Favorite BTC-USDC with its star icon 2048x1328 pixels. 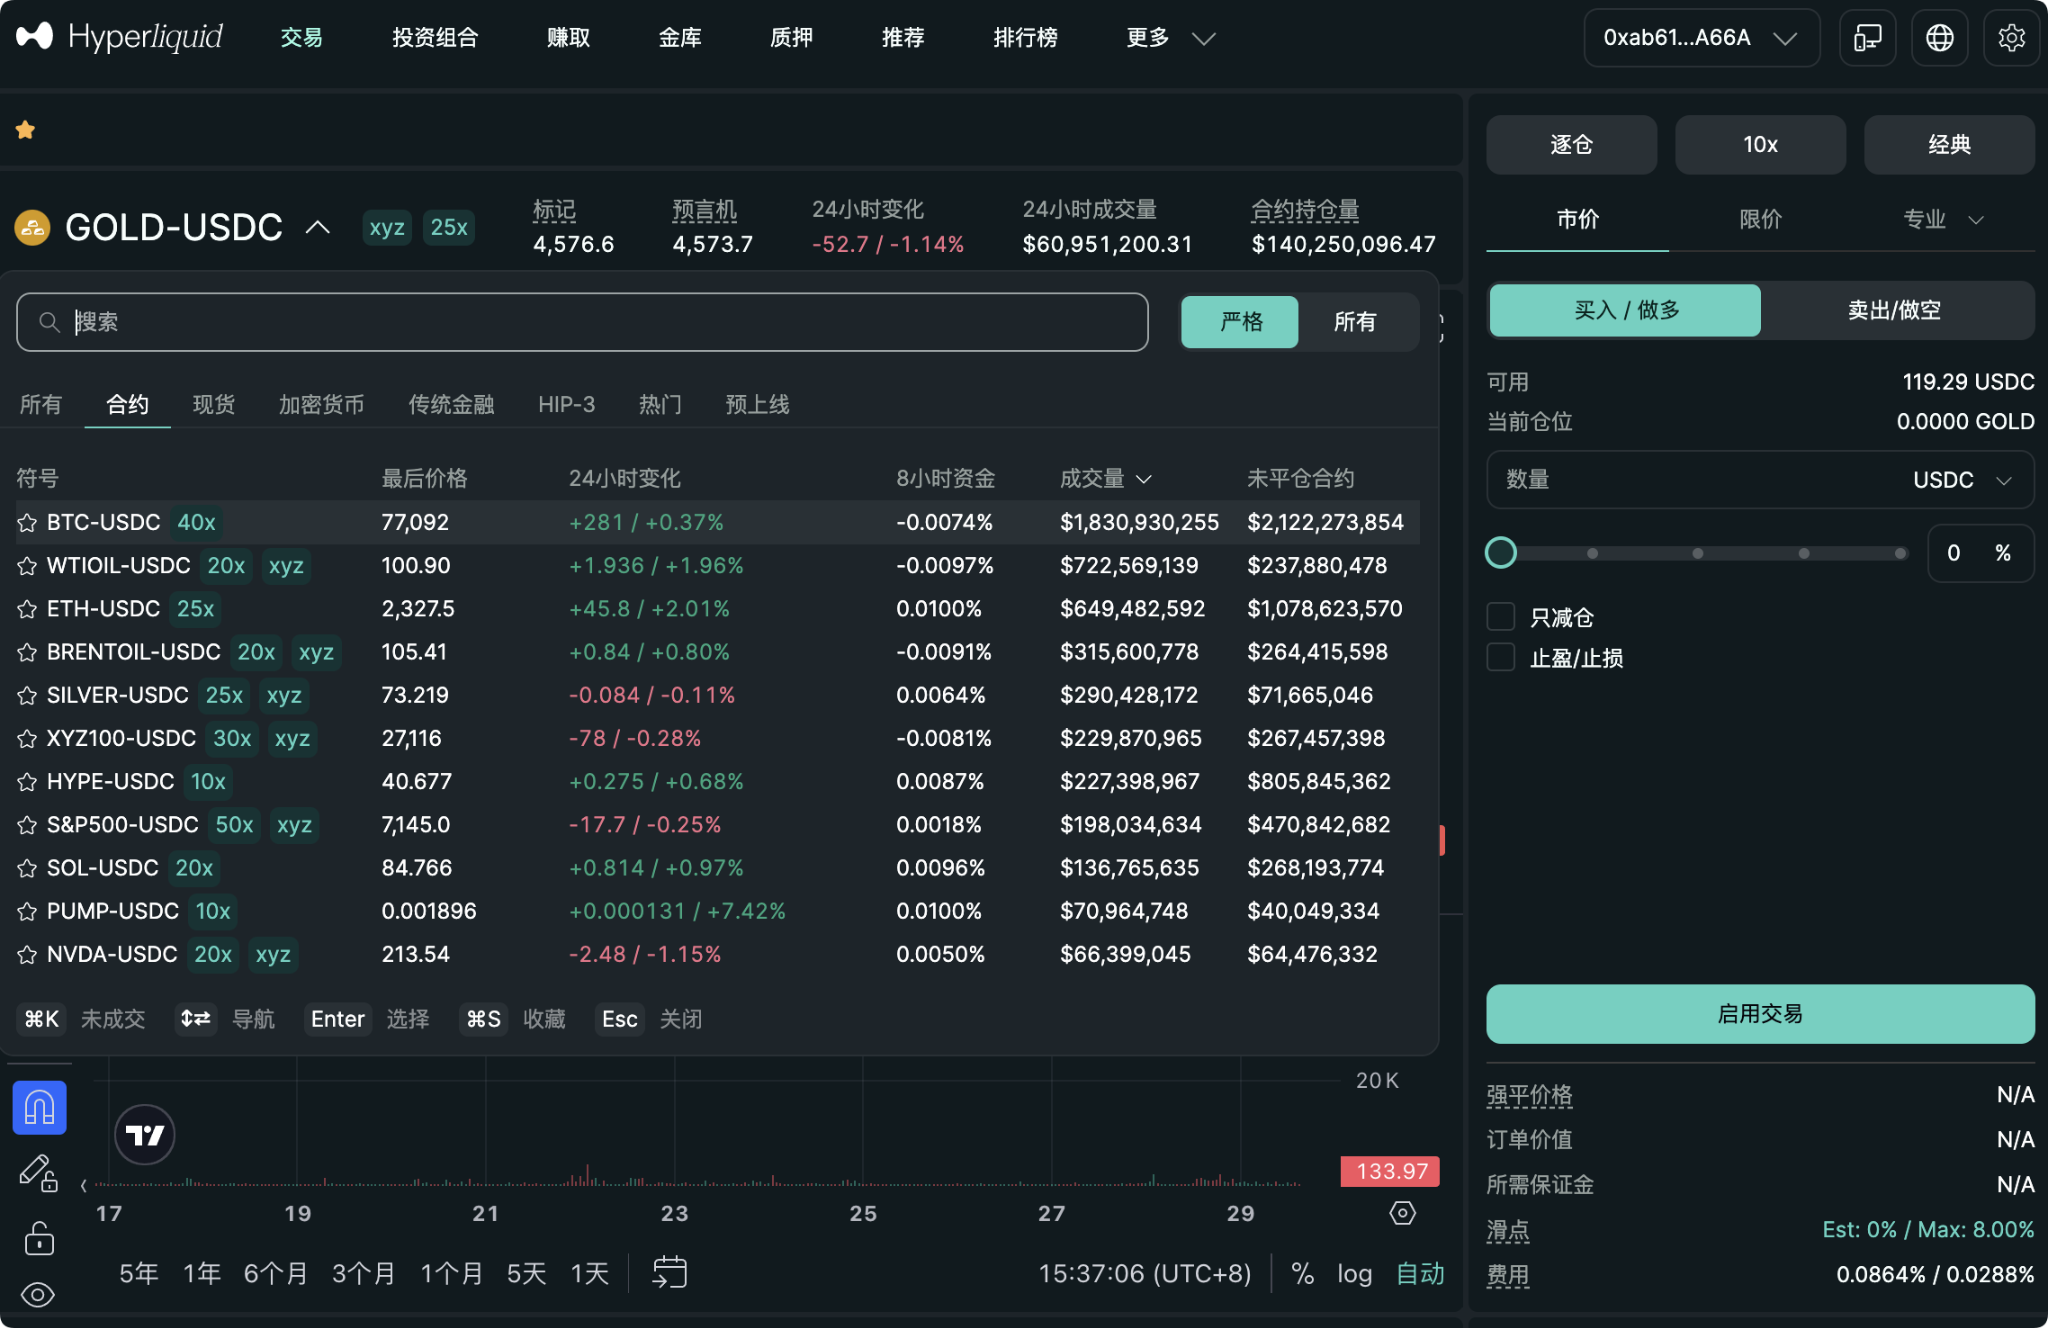click(x=27, y=523)
